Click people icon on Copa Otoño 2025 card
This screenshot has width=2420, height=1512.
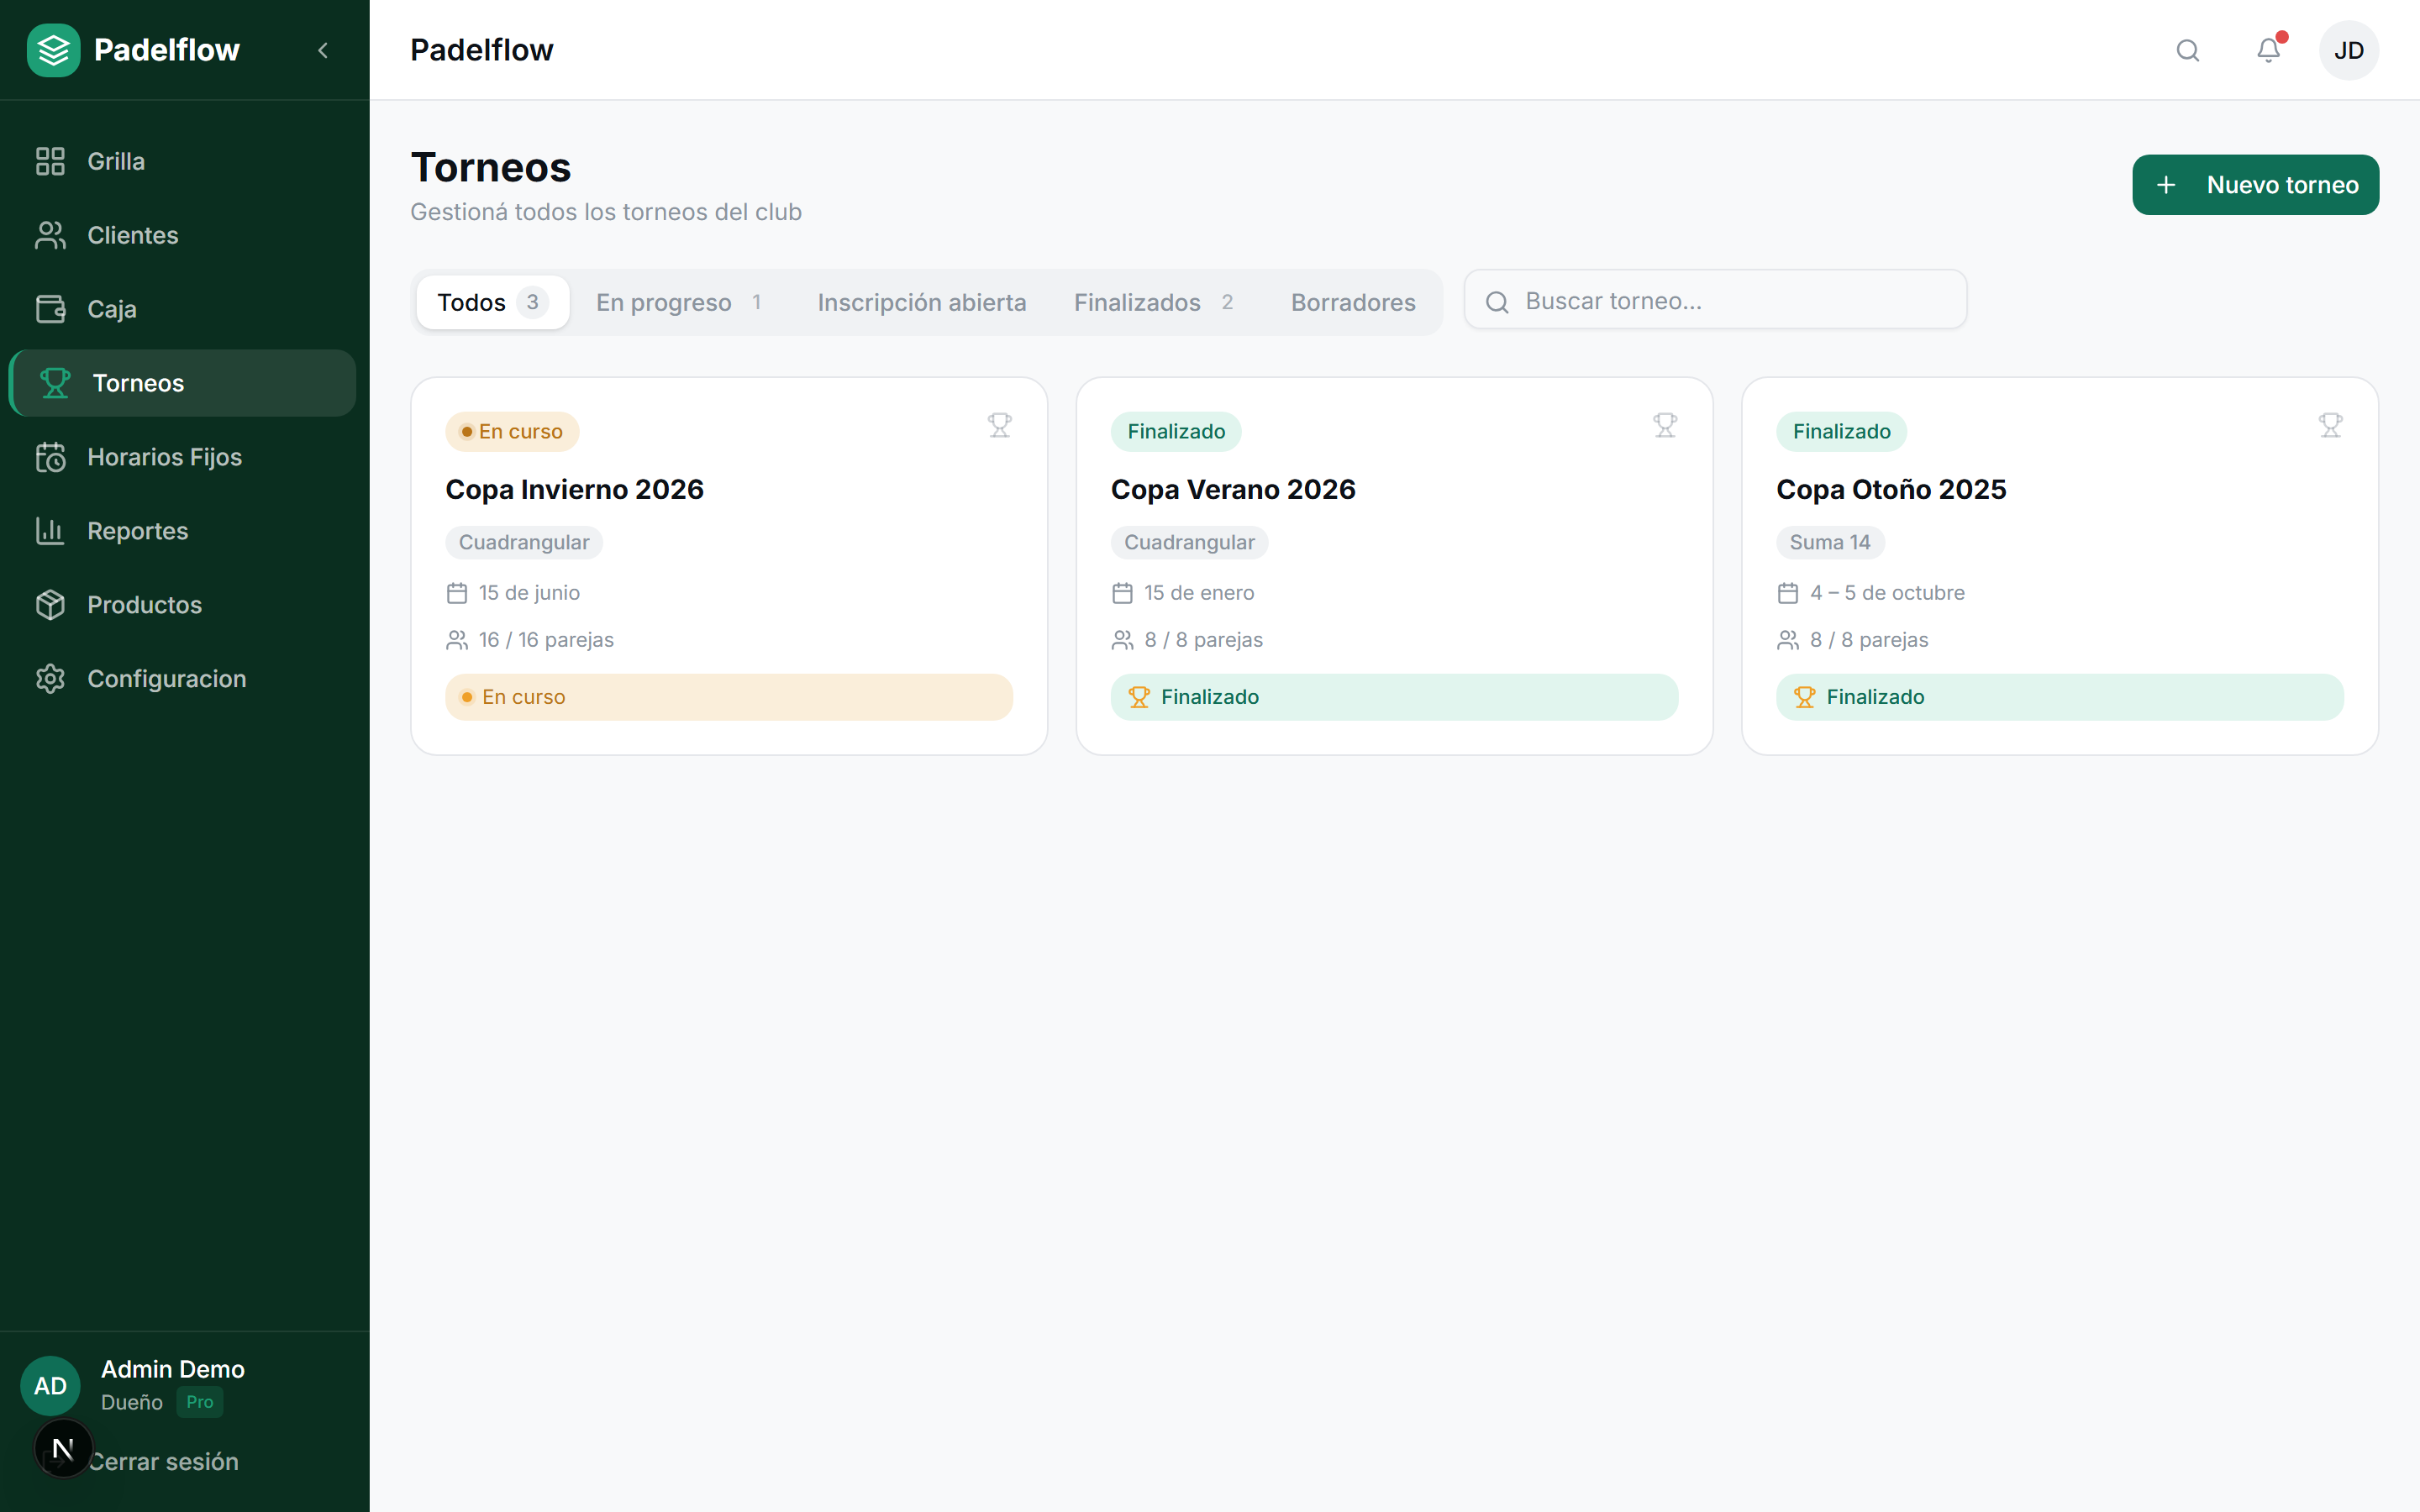pyautogui.click(x=1788, y=640)
